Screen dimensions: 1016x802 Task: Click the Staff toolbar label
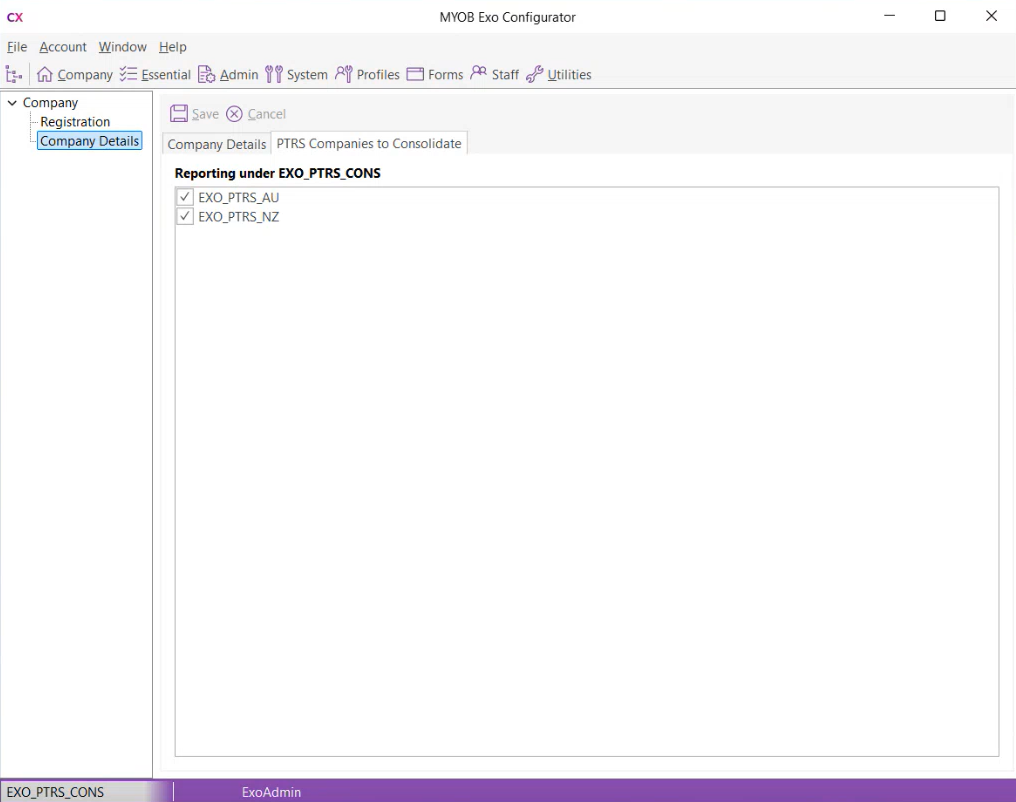(505, 74)
